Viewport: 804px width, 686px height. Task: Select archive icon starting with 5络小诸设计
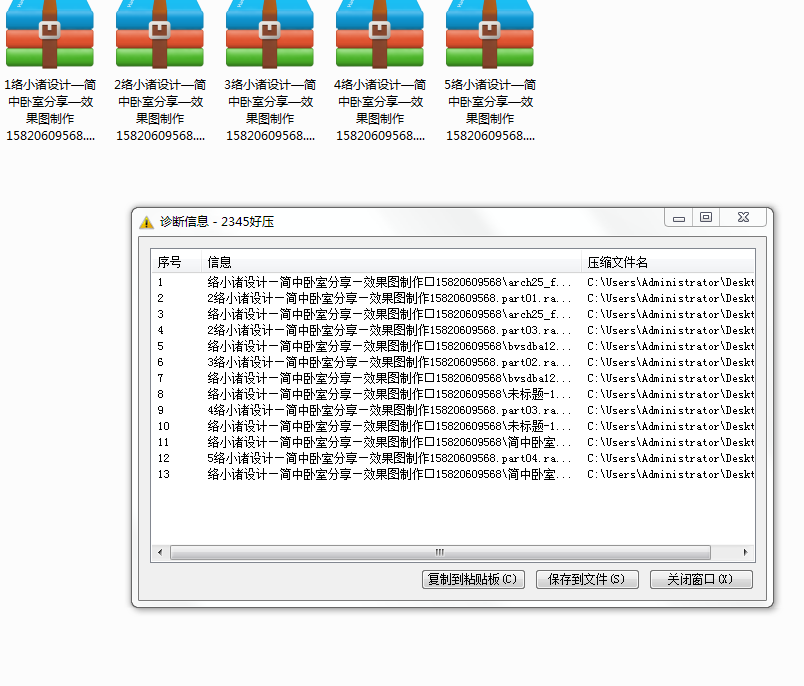(x=490, y=34)
